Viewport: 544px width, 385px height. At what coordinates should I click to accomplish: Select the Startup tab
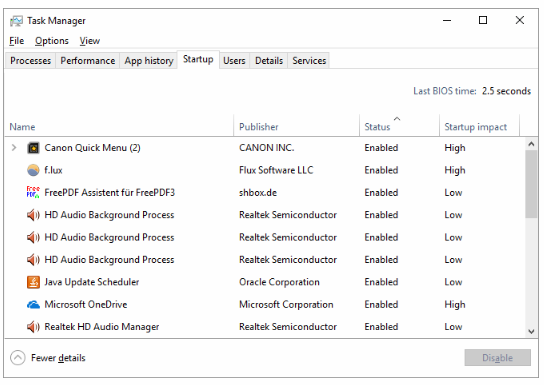tap(198, 59)
